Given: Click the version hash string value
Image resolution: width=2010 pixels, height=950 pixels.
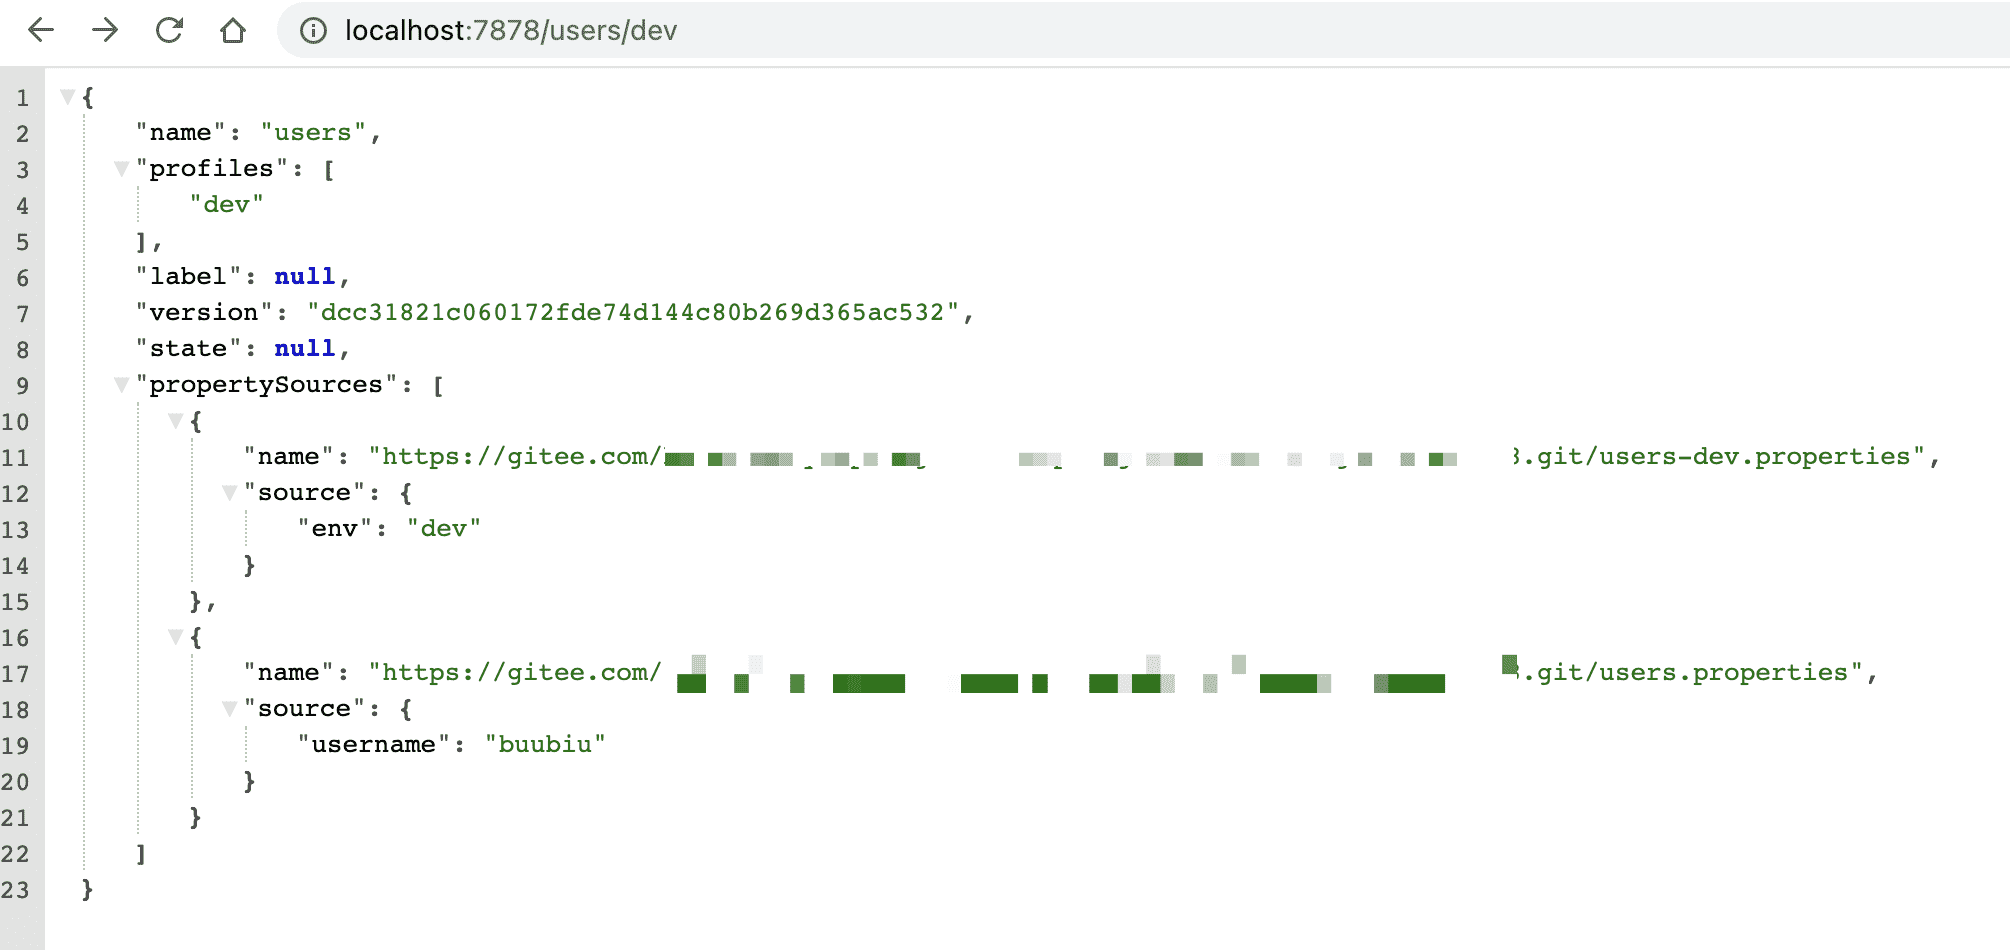Looking at the screenshot, I should 633,313.
